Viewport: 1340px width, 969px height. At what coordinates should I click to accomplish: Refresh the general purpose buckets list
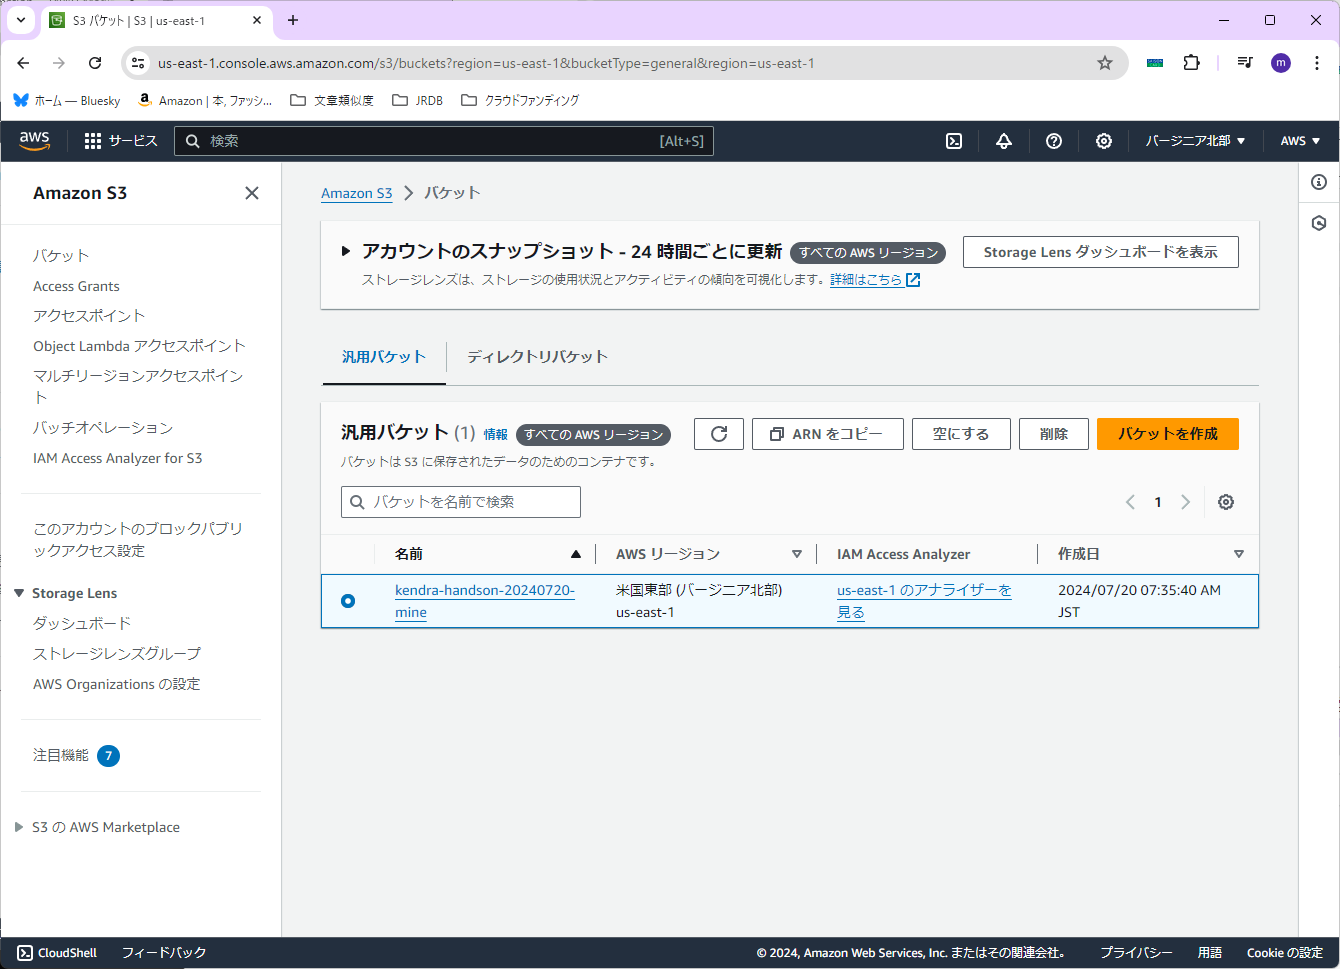[x=719, y=434]
